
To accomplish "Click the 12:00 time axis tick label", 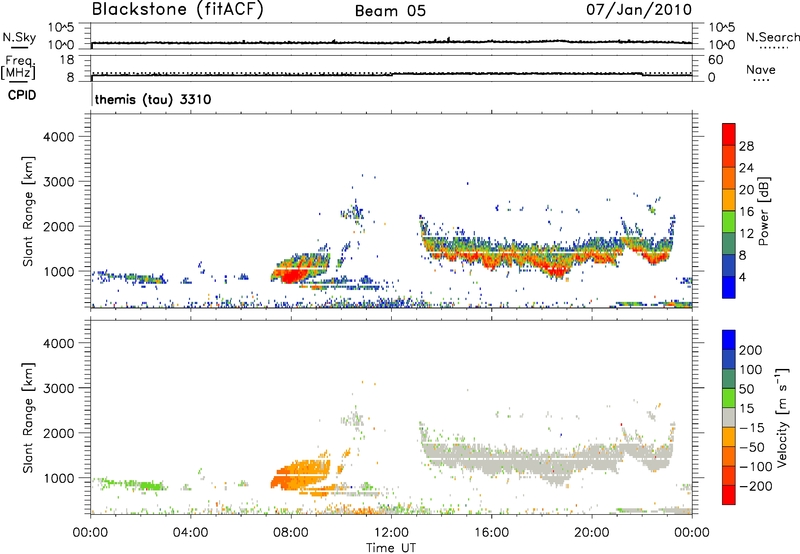I will (391, 533).
